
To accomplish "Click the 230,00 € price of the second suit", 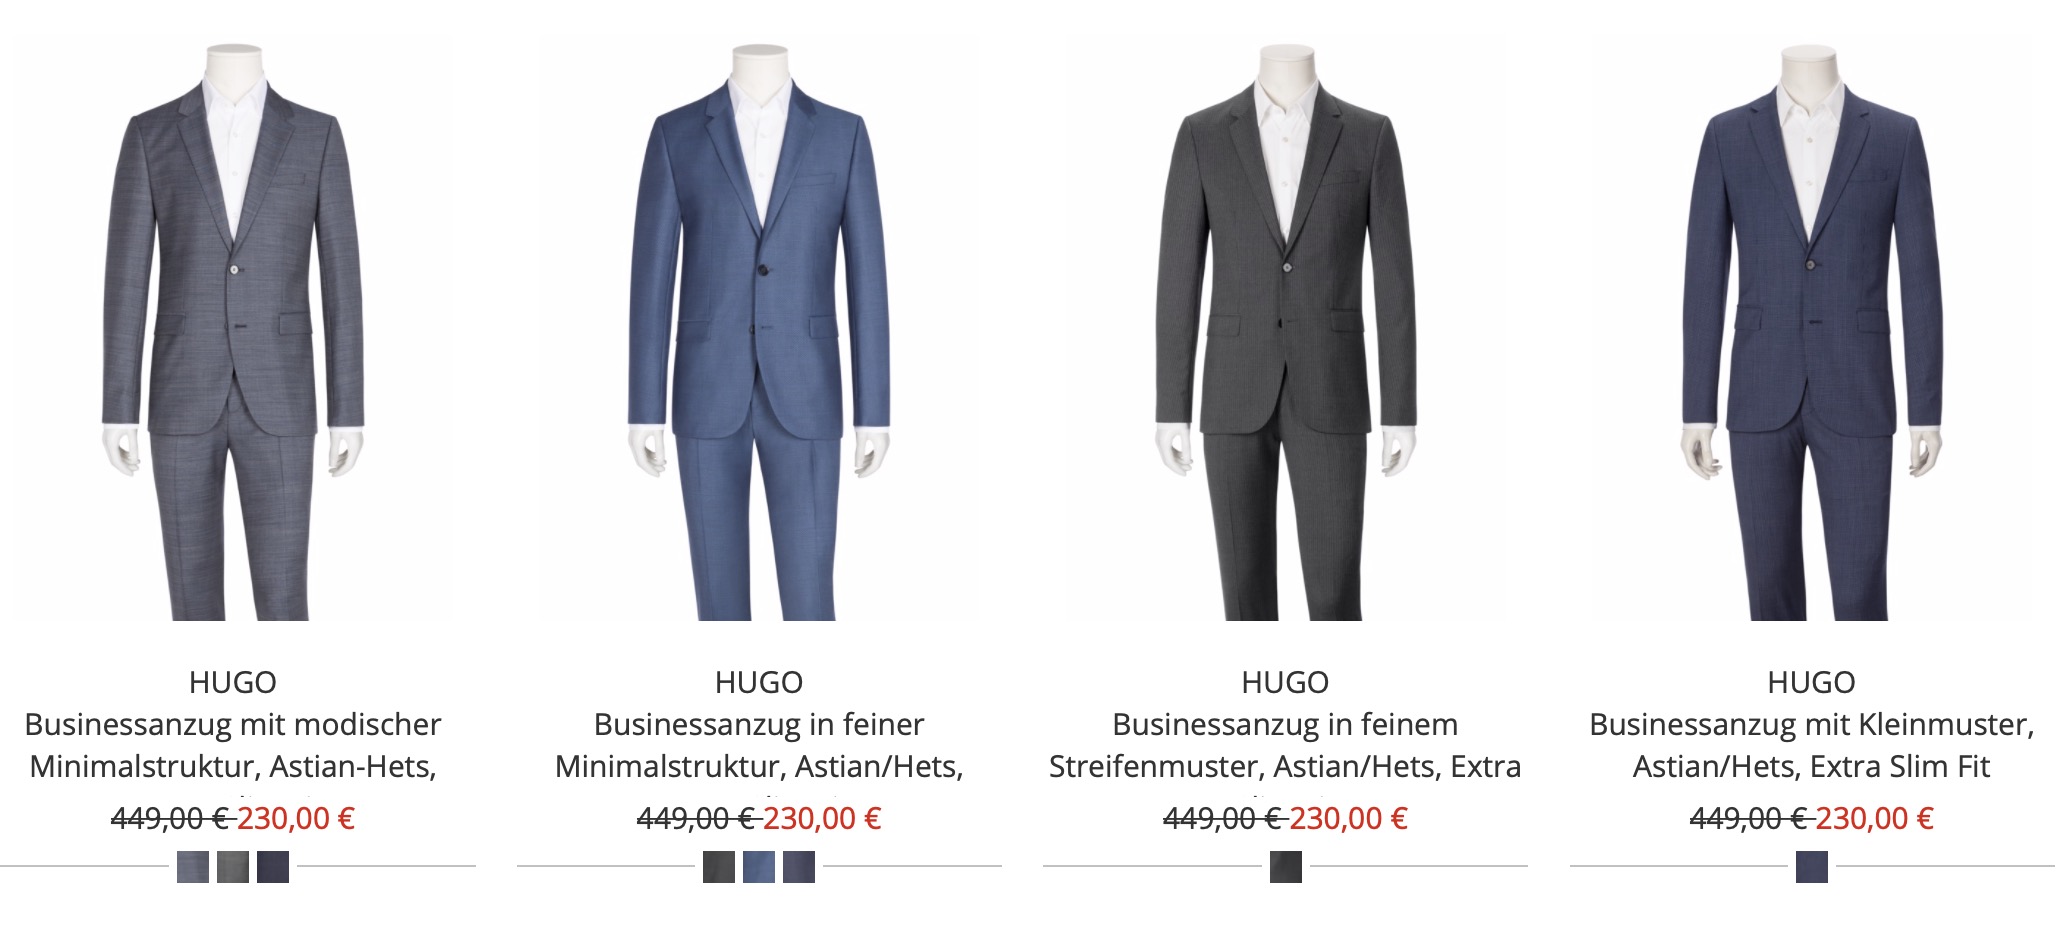I will point(822,819).
